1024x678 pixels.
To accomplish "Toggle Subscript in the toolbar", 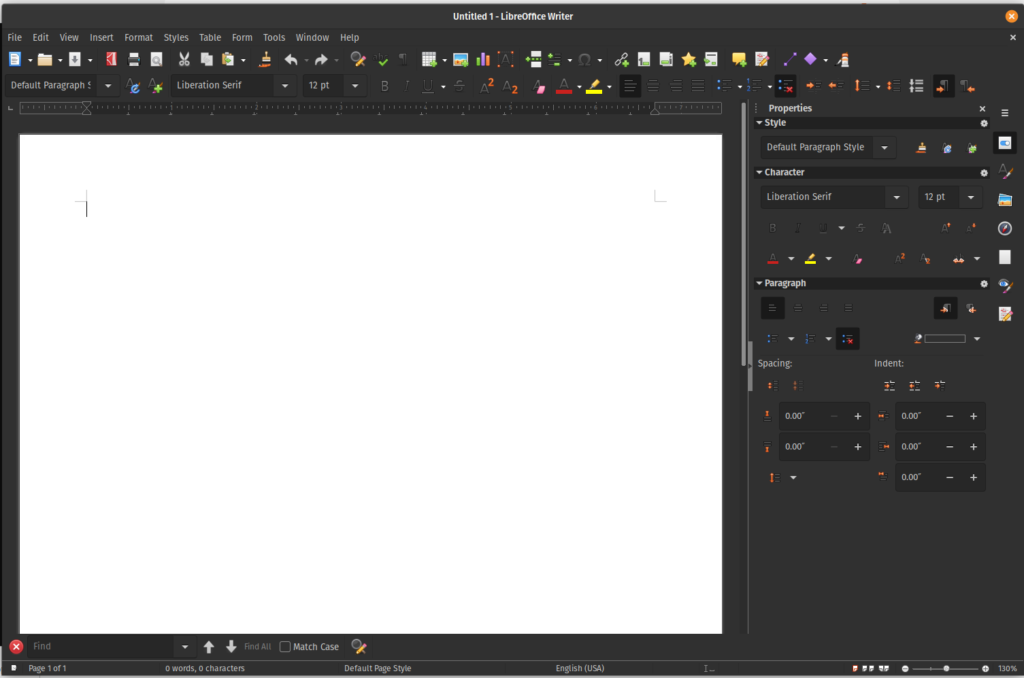I will (510, 86).
